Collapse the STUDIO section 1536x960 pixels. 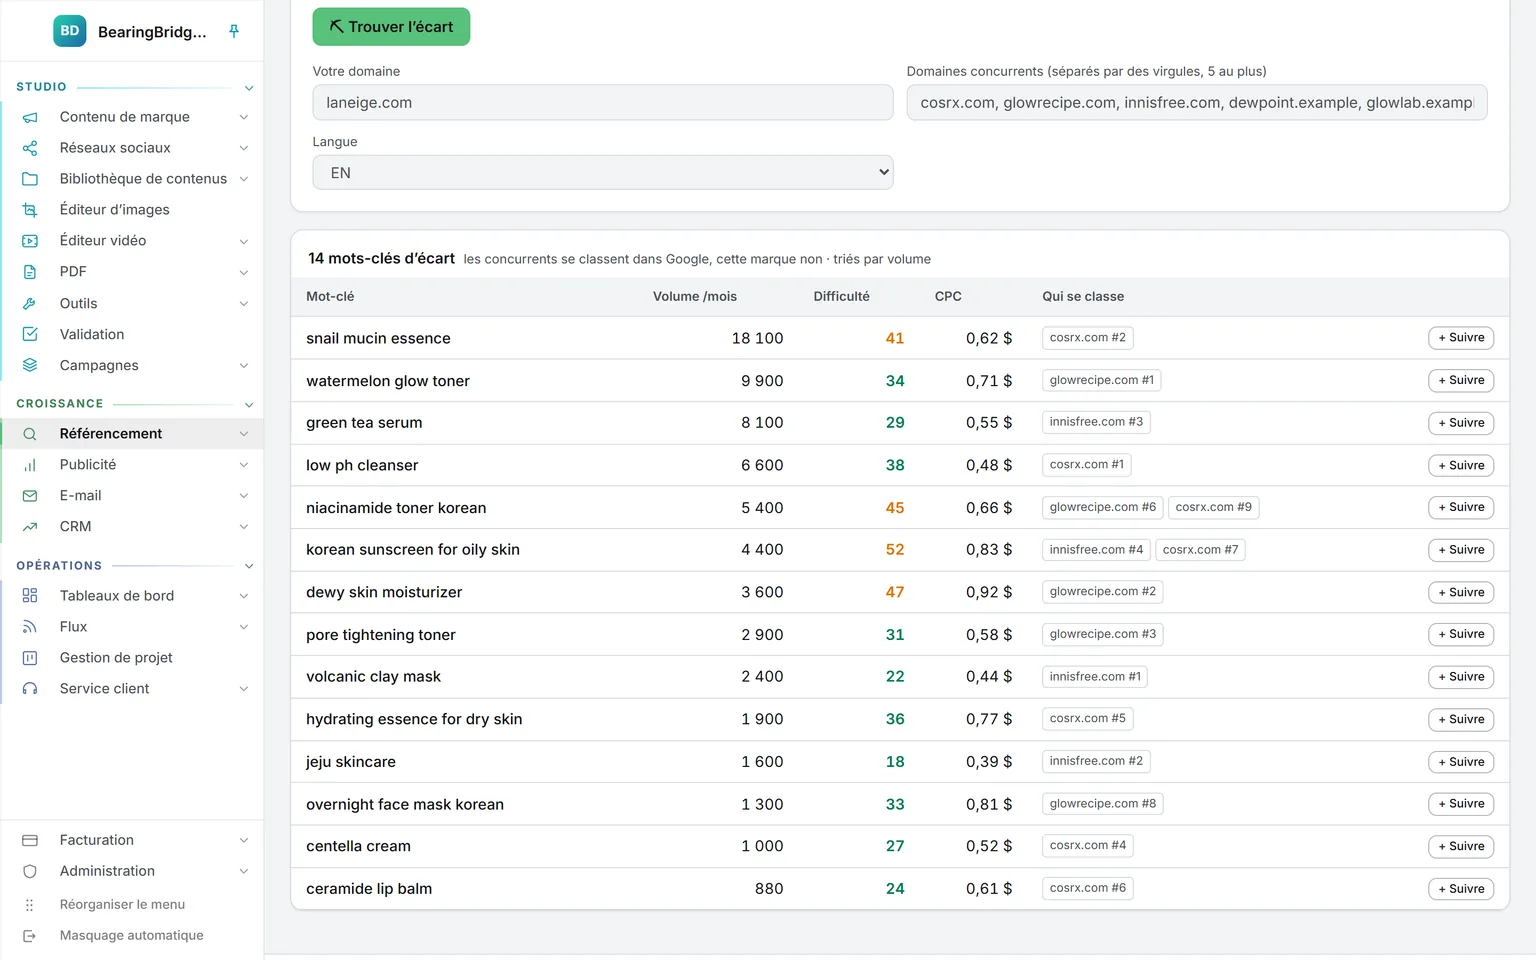coord(249,88)
